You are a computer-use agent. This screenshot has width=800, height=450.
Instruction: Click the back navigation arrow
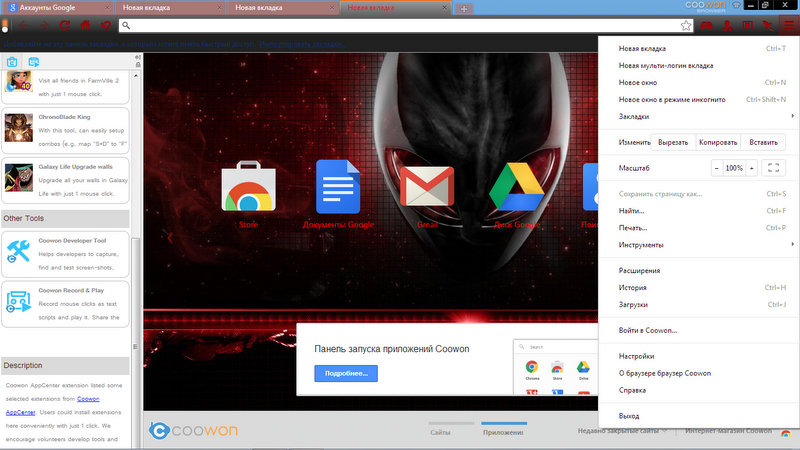(x=23, y=25)
